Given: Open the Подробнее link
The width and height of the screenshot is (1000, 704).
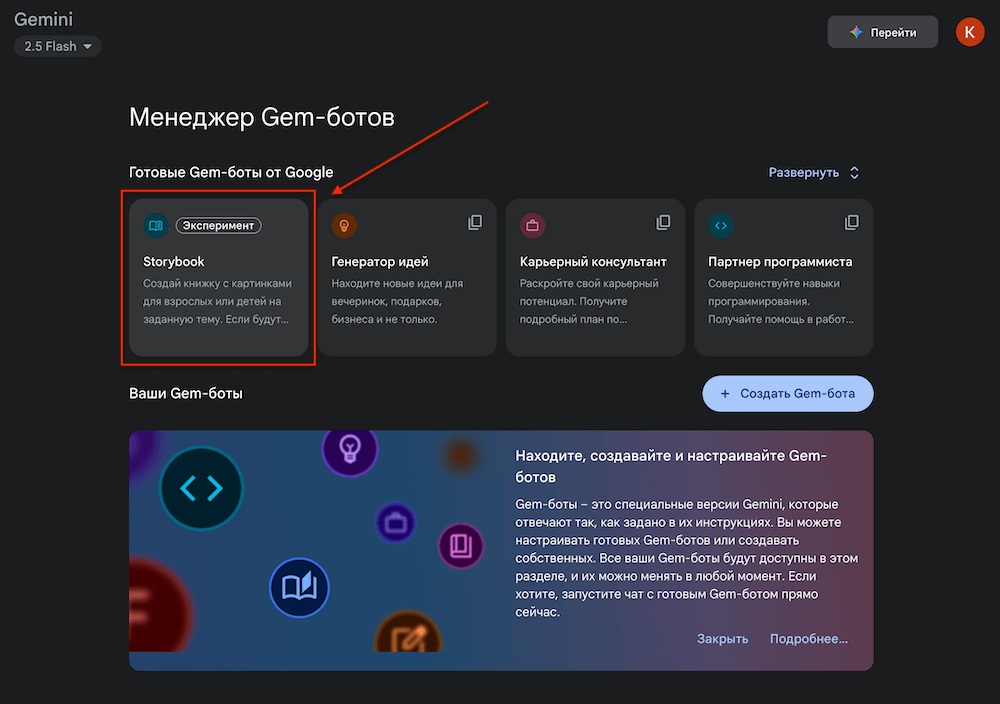Looking at the screenshot, I should (809, 639).
